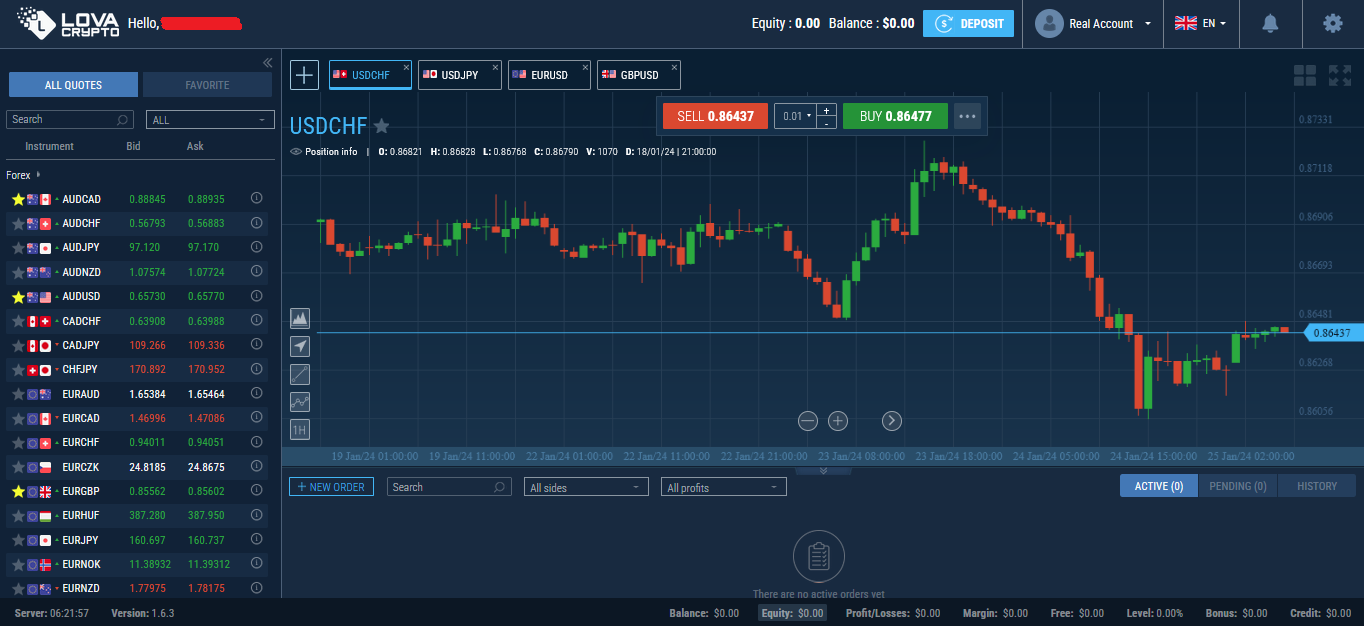This screenshot has width=1364, height=626.
Task: Open the HISTORY orders tab
Action: [x=1317, y=486]
